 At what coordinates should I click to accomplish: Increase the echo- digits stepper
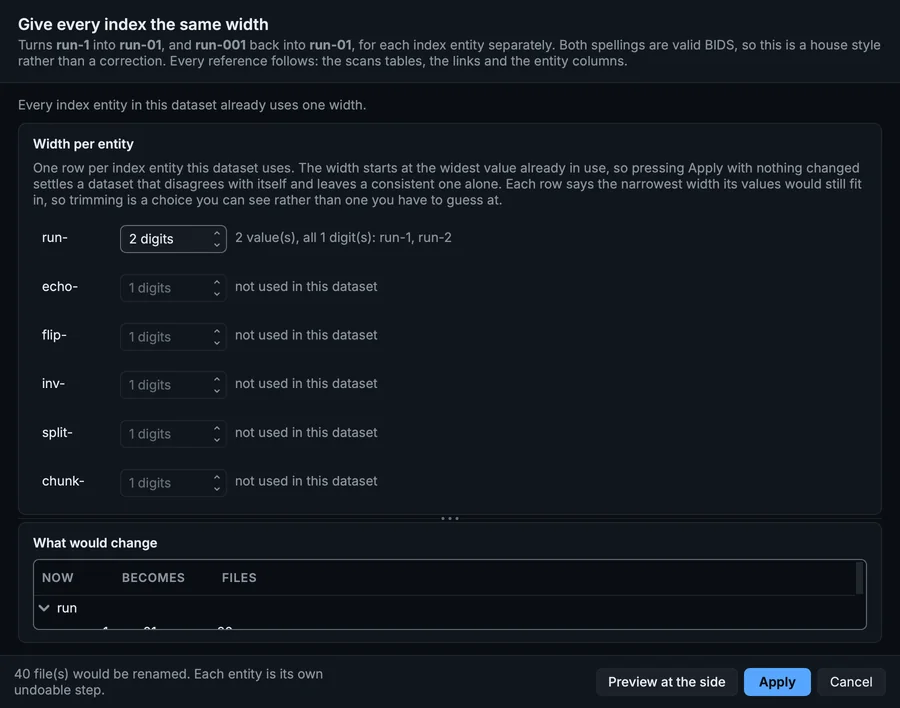(x=216, y=282)
